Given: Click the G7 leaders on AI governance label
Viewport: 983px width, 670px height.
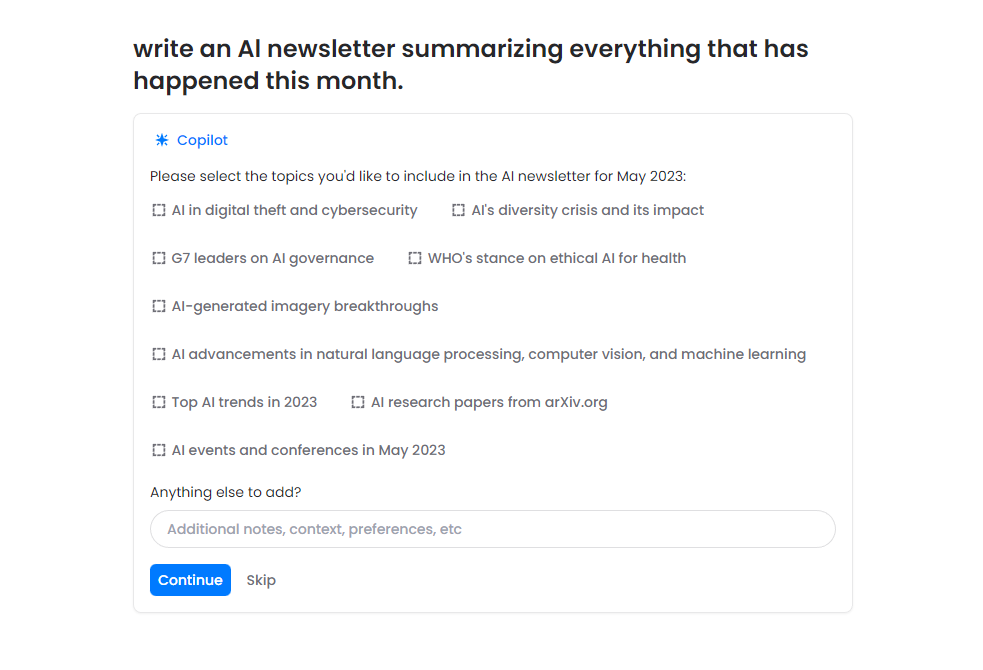Looking at the screenshot, I should pyautogui.click(x=272, y=259).
